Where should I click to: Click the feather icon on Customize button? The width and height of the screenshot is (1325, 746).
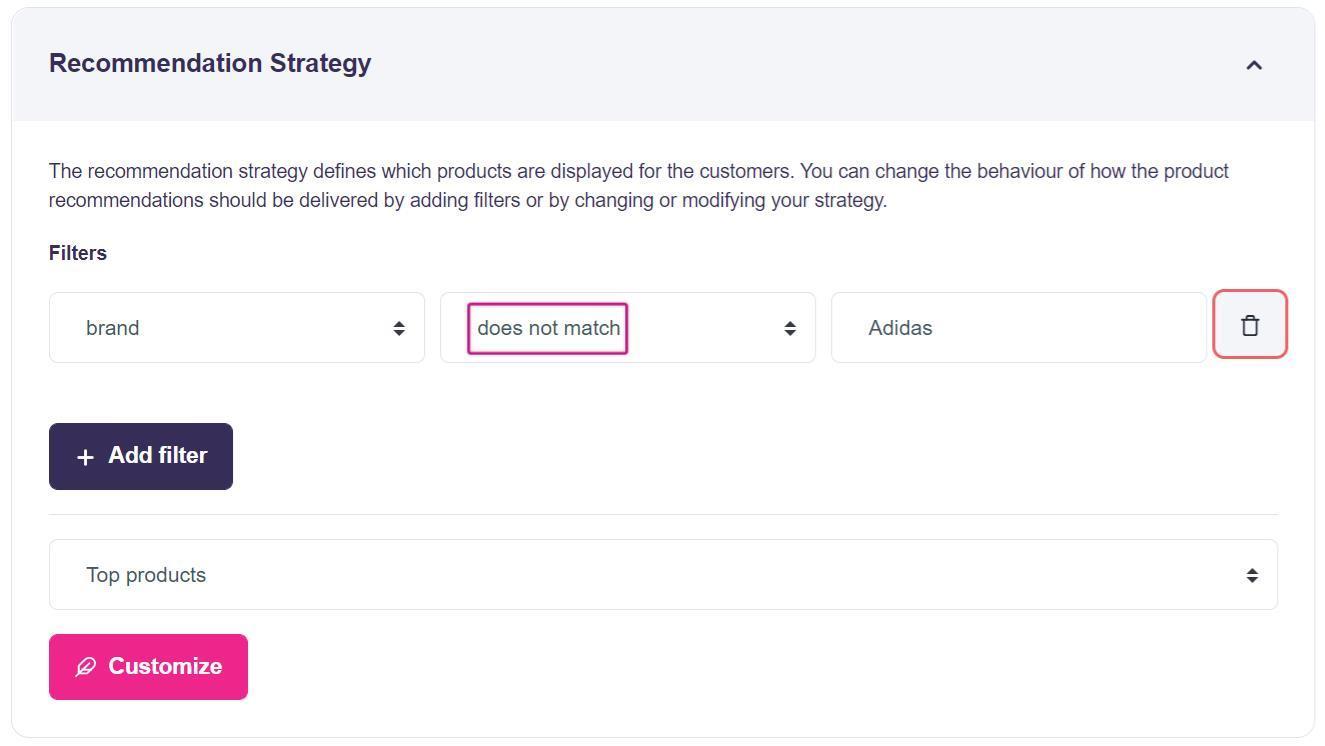(x=86, y=667)
